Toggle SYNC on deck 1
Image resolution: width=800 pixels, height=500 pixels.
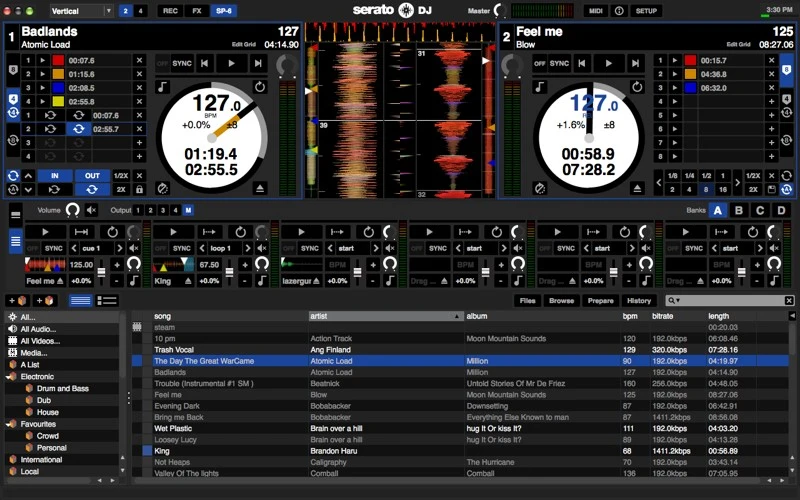182,63
